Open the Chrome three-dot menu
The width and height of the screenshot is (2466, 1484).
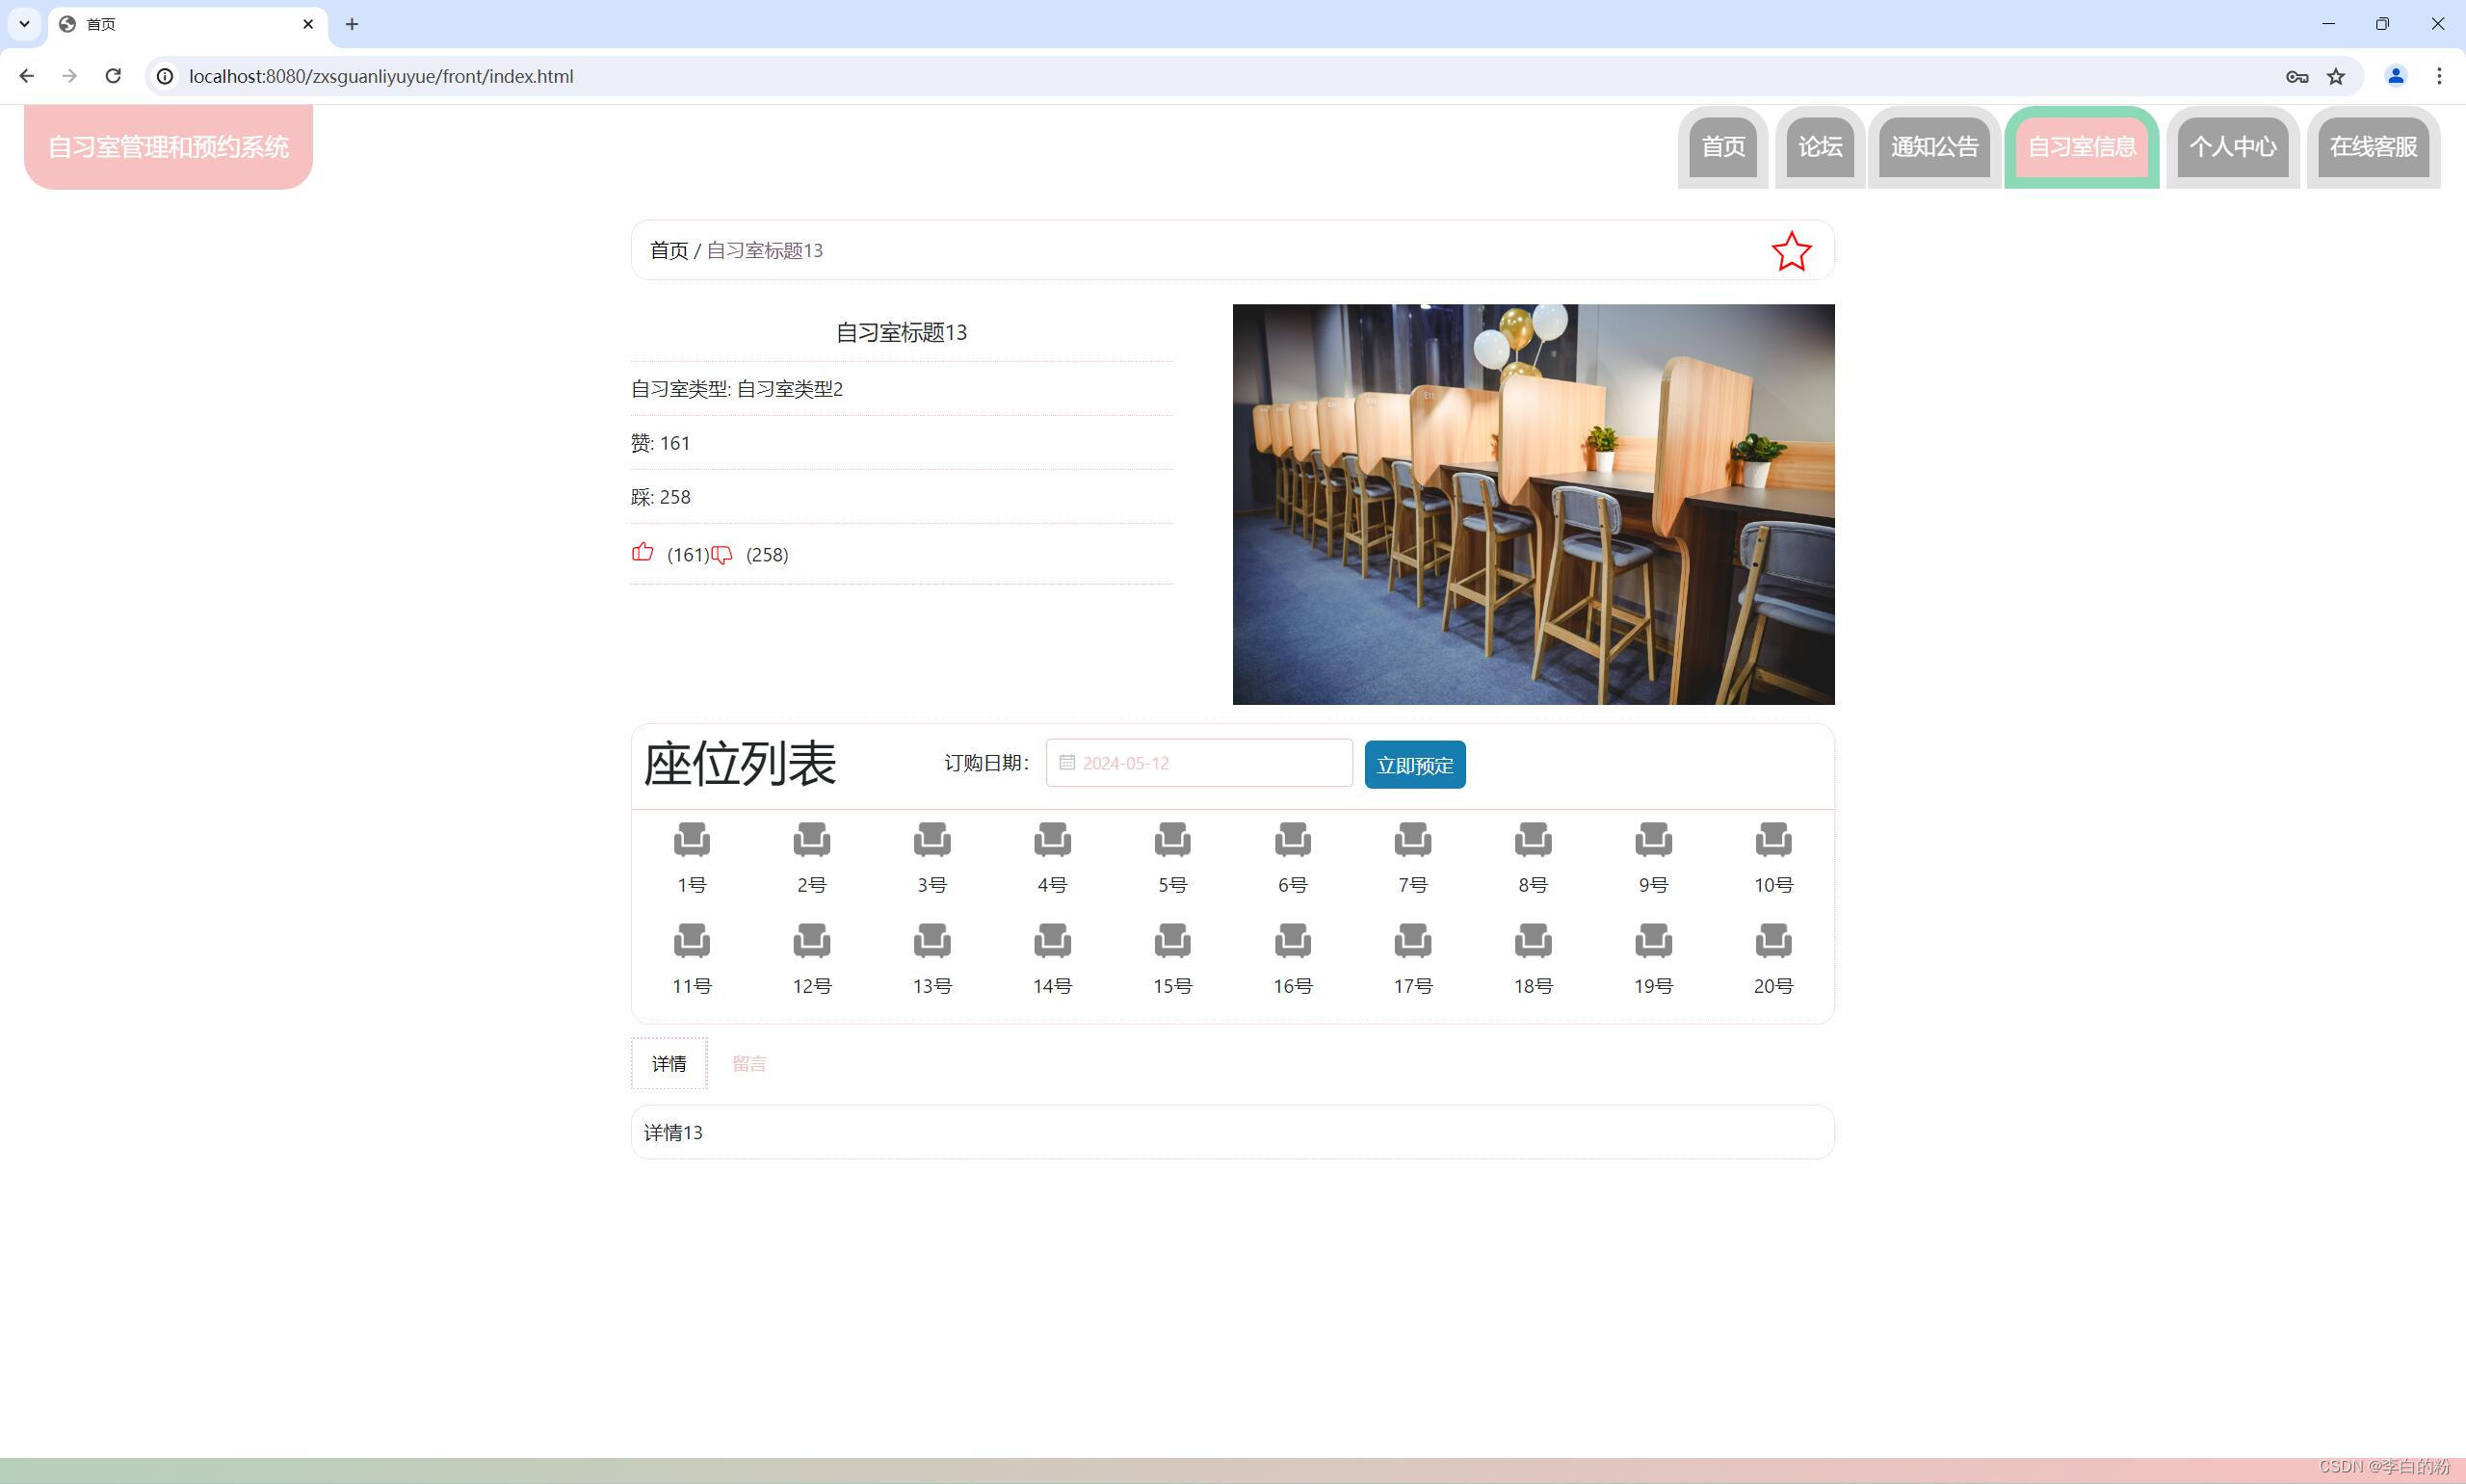click(2439, 76)
